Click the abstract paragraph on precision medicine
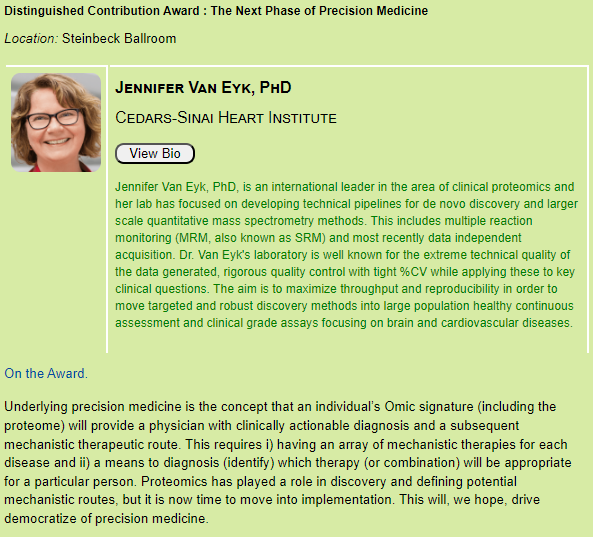Viewport: 593px width, 537px height. tap(287, 463)
